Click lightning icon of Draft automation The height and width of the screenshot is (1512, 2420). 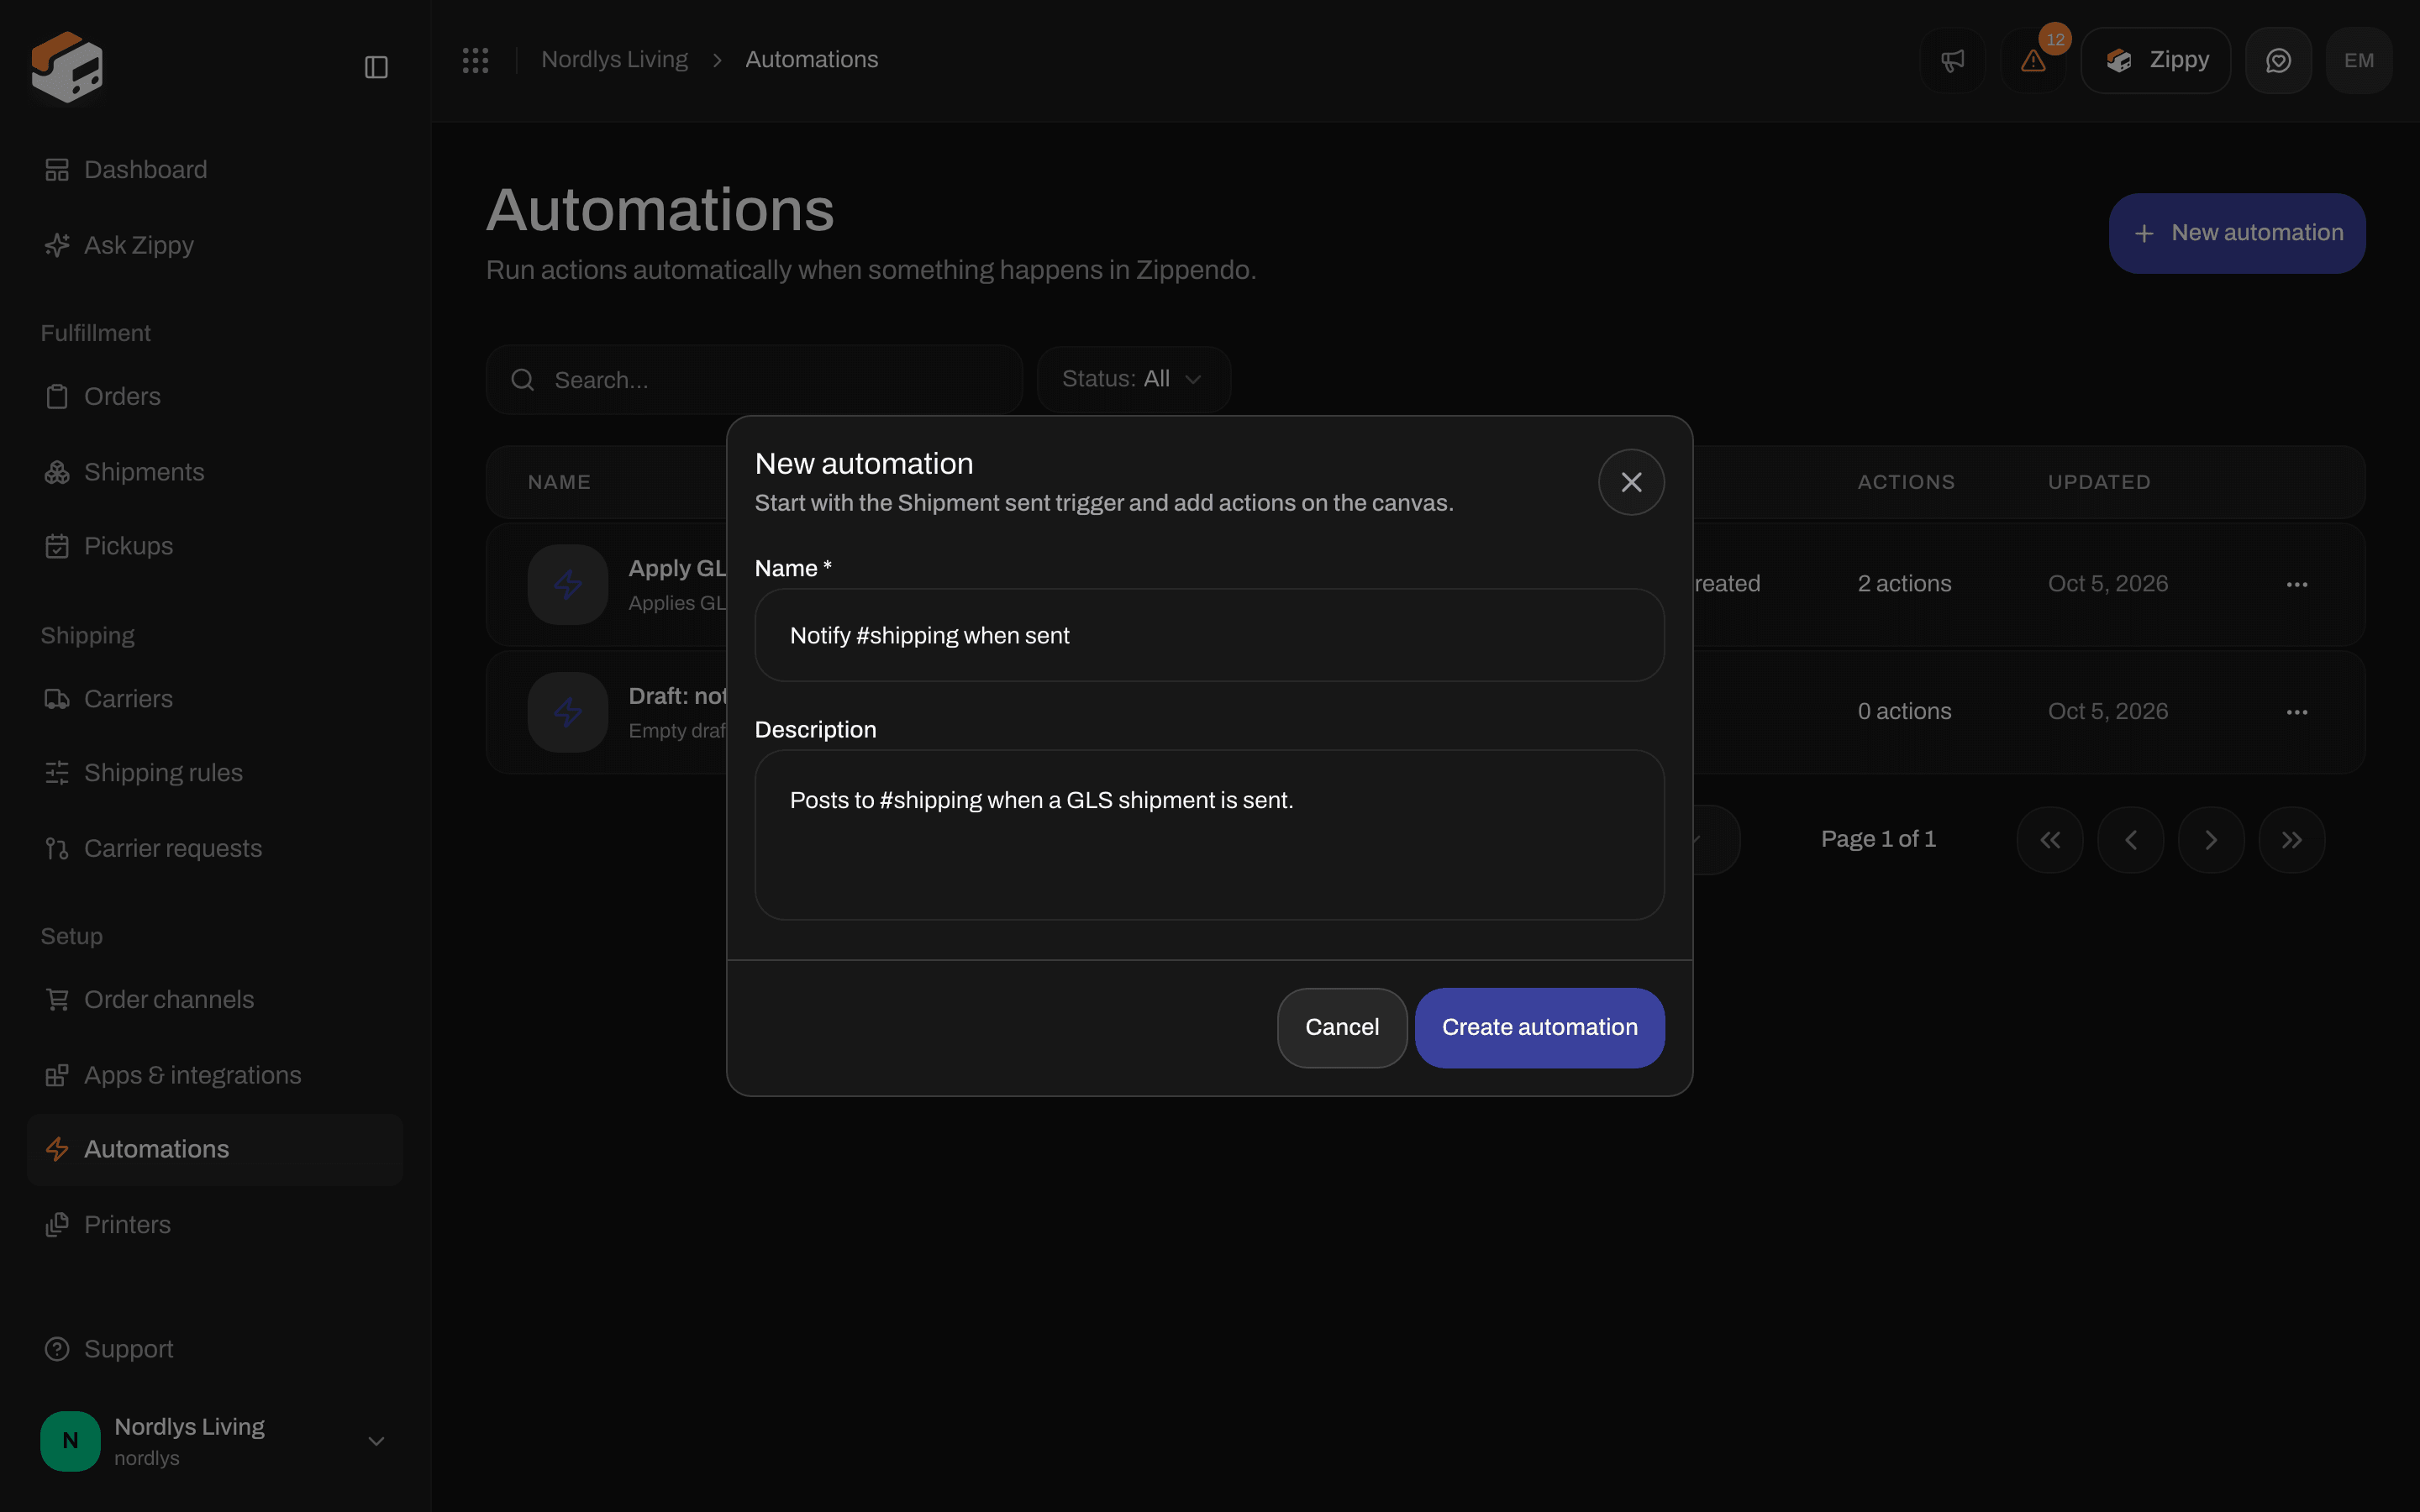coord(568,712)
